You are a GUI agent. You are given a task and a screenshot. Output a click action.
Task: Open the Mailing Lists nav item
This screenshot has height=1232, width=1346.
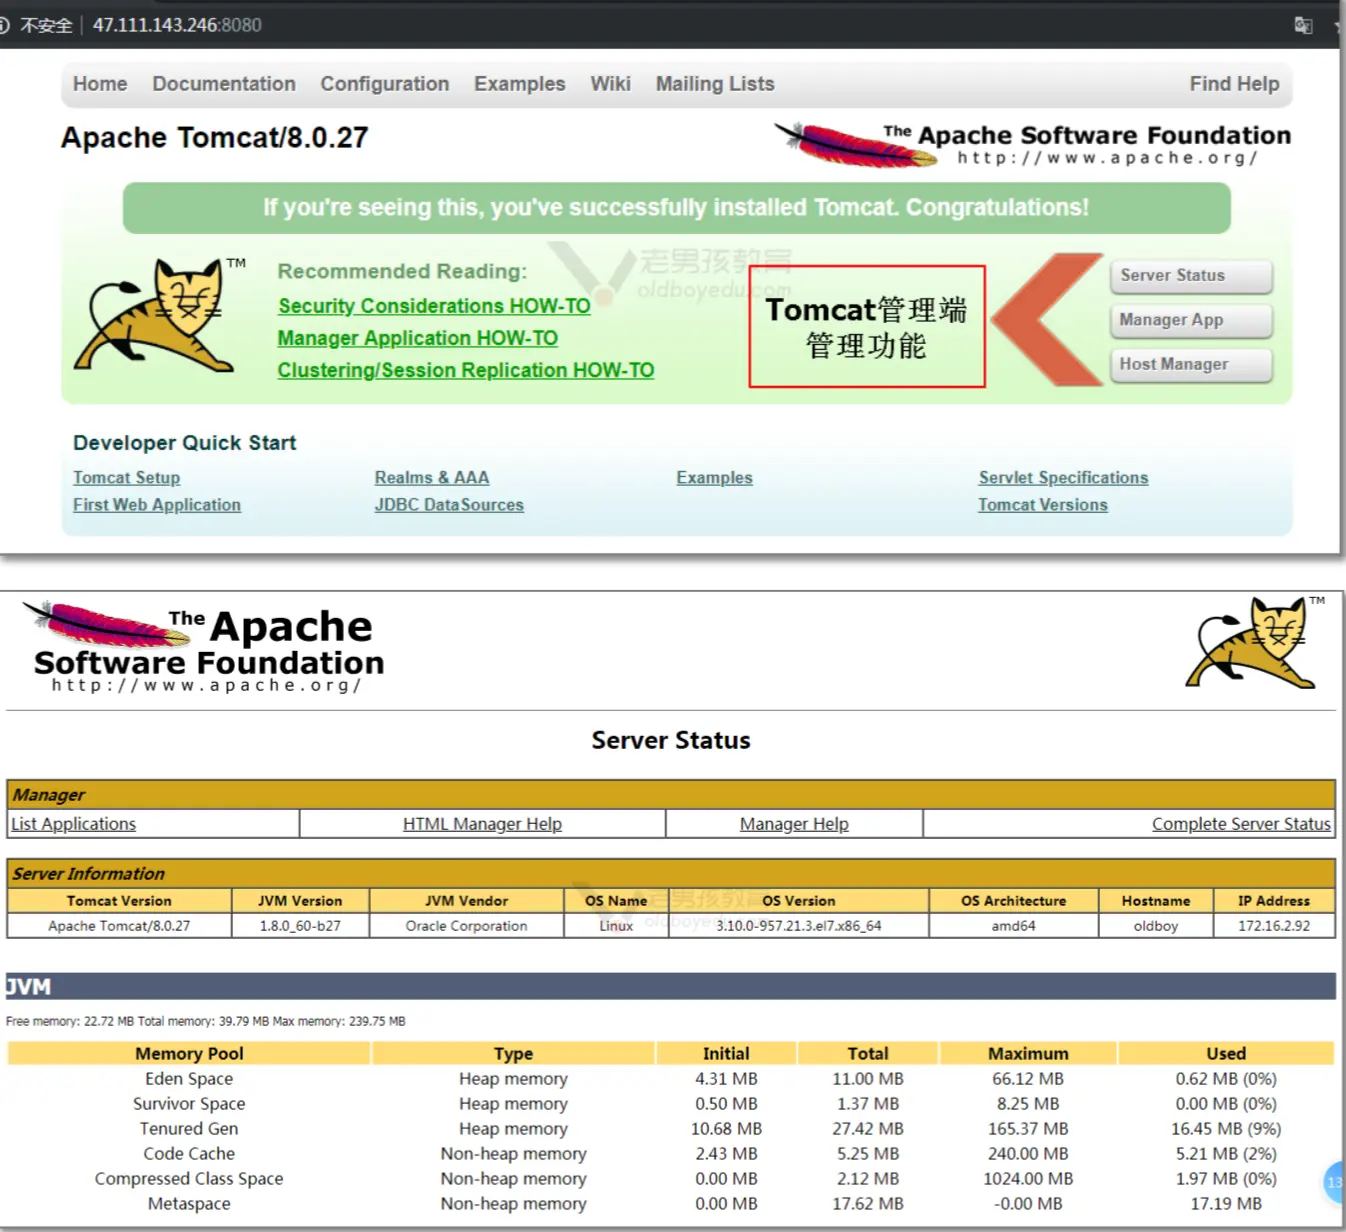715,84
